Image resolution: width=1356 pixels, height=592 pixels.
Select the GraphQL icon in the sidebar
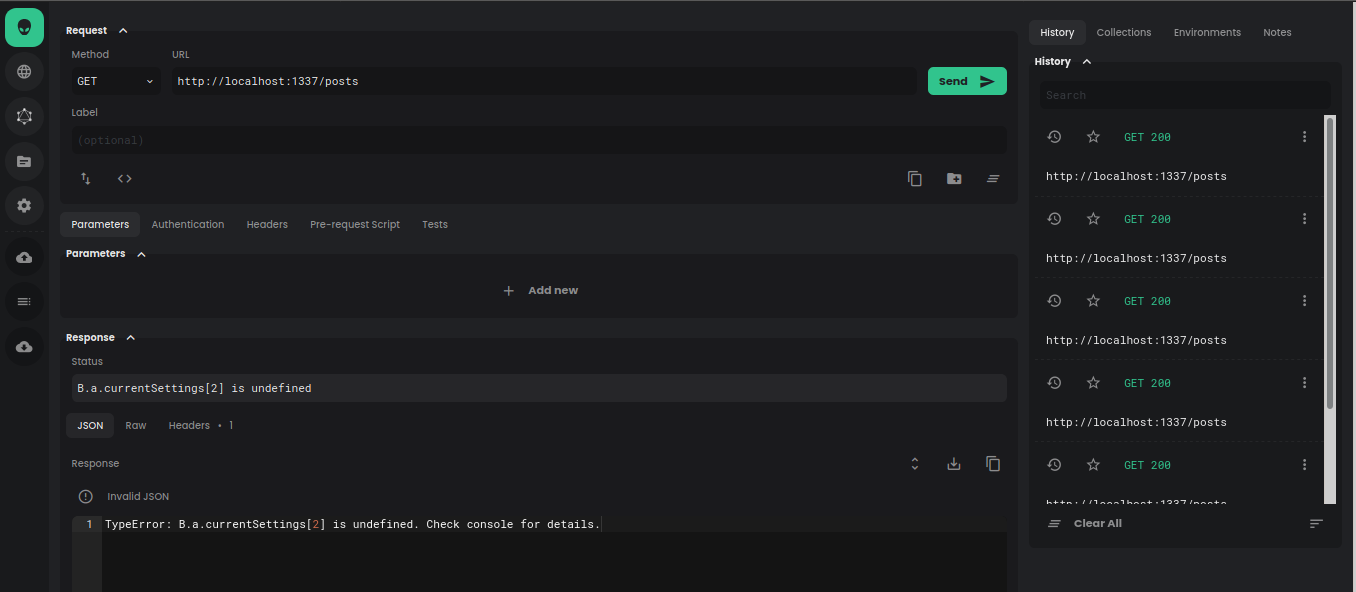24,116
